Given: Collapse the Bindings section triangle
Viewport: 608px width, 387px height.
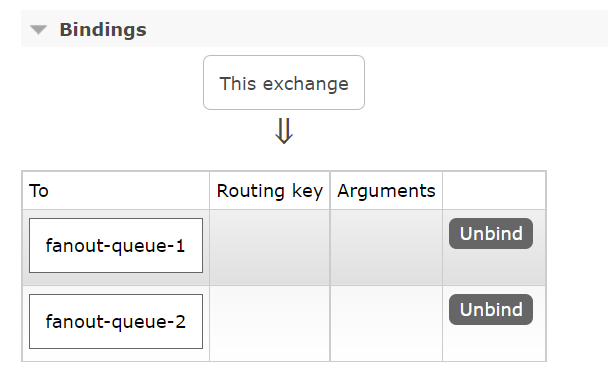Looking at the screenshot, I should [x=38, y=29].
